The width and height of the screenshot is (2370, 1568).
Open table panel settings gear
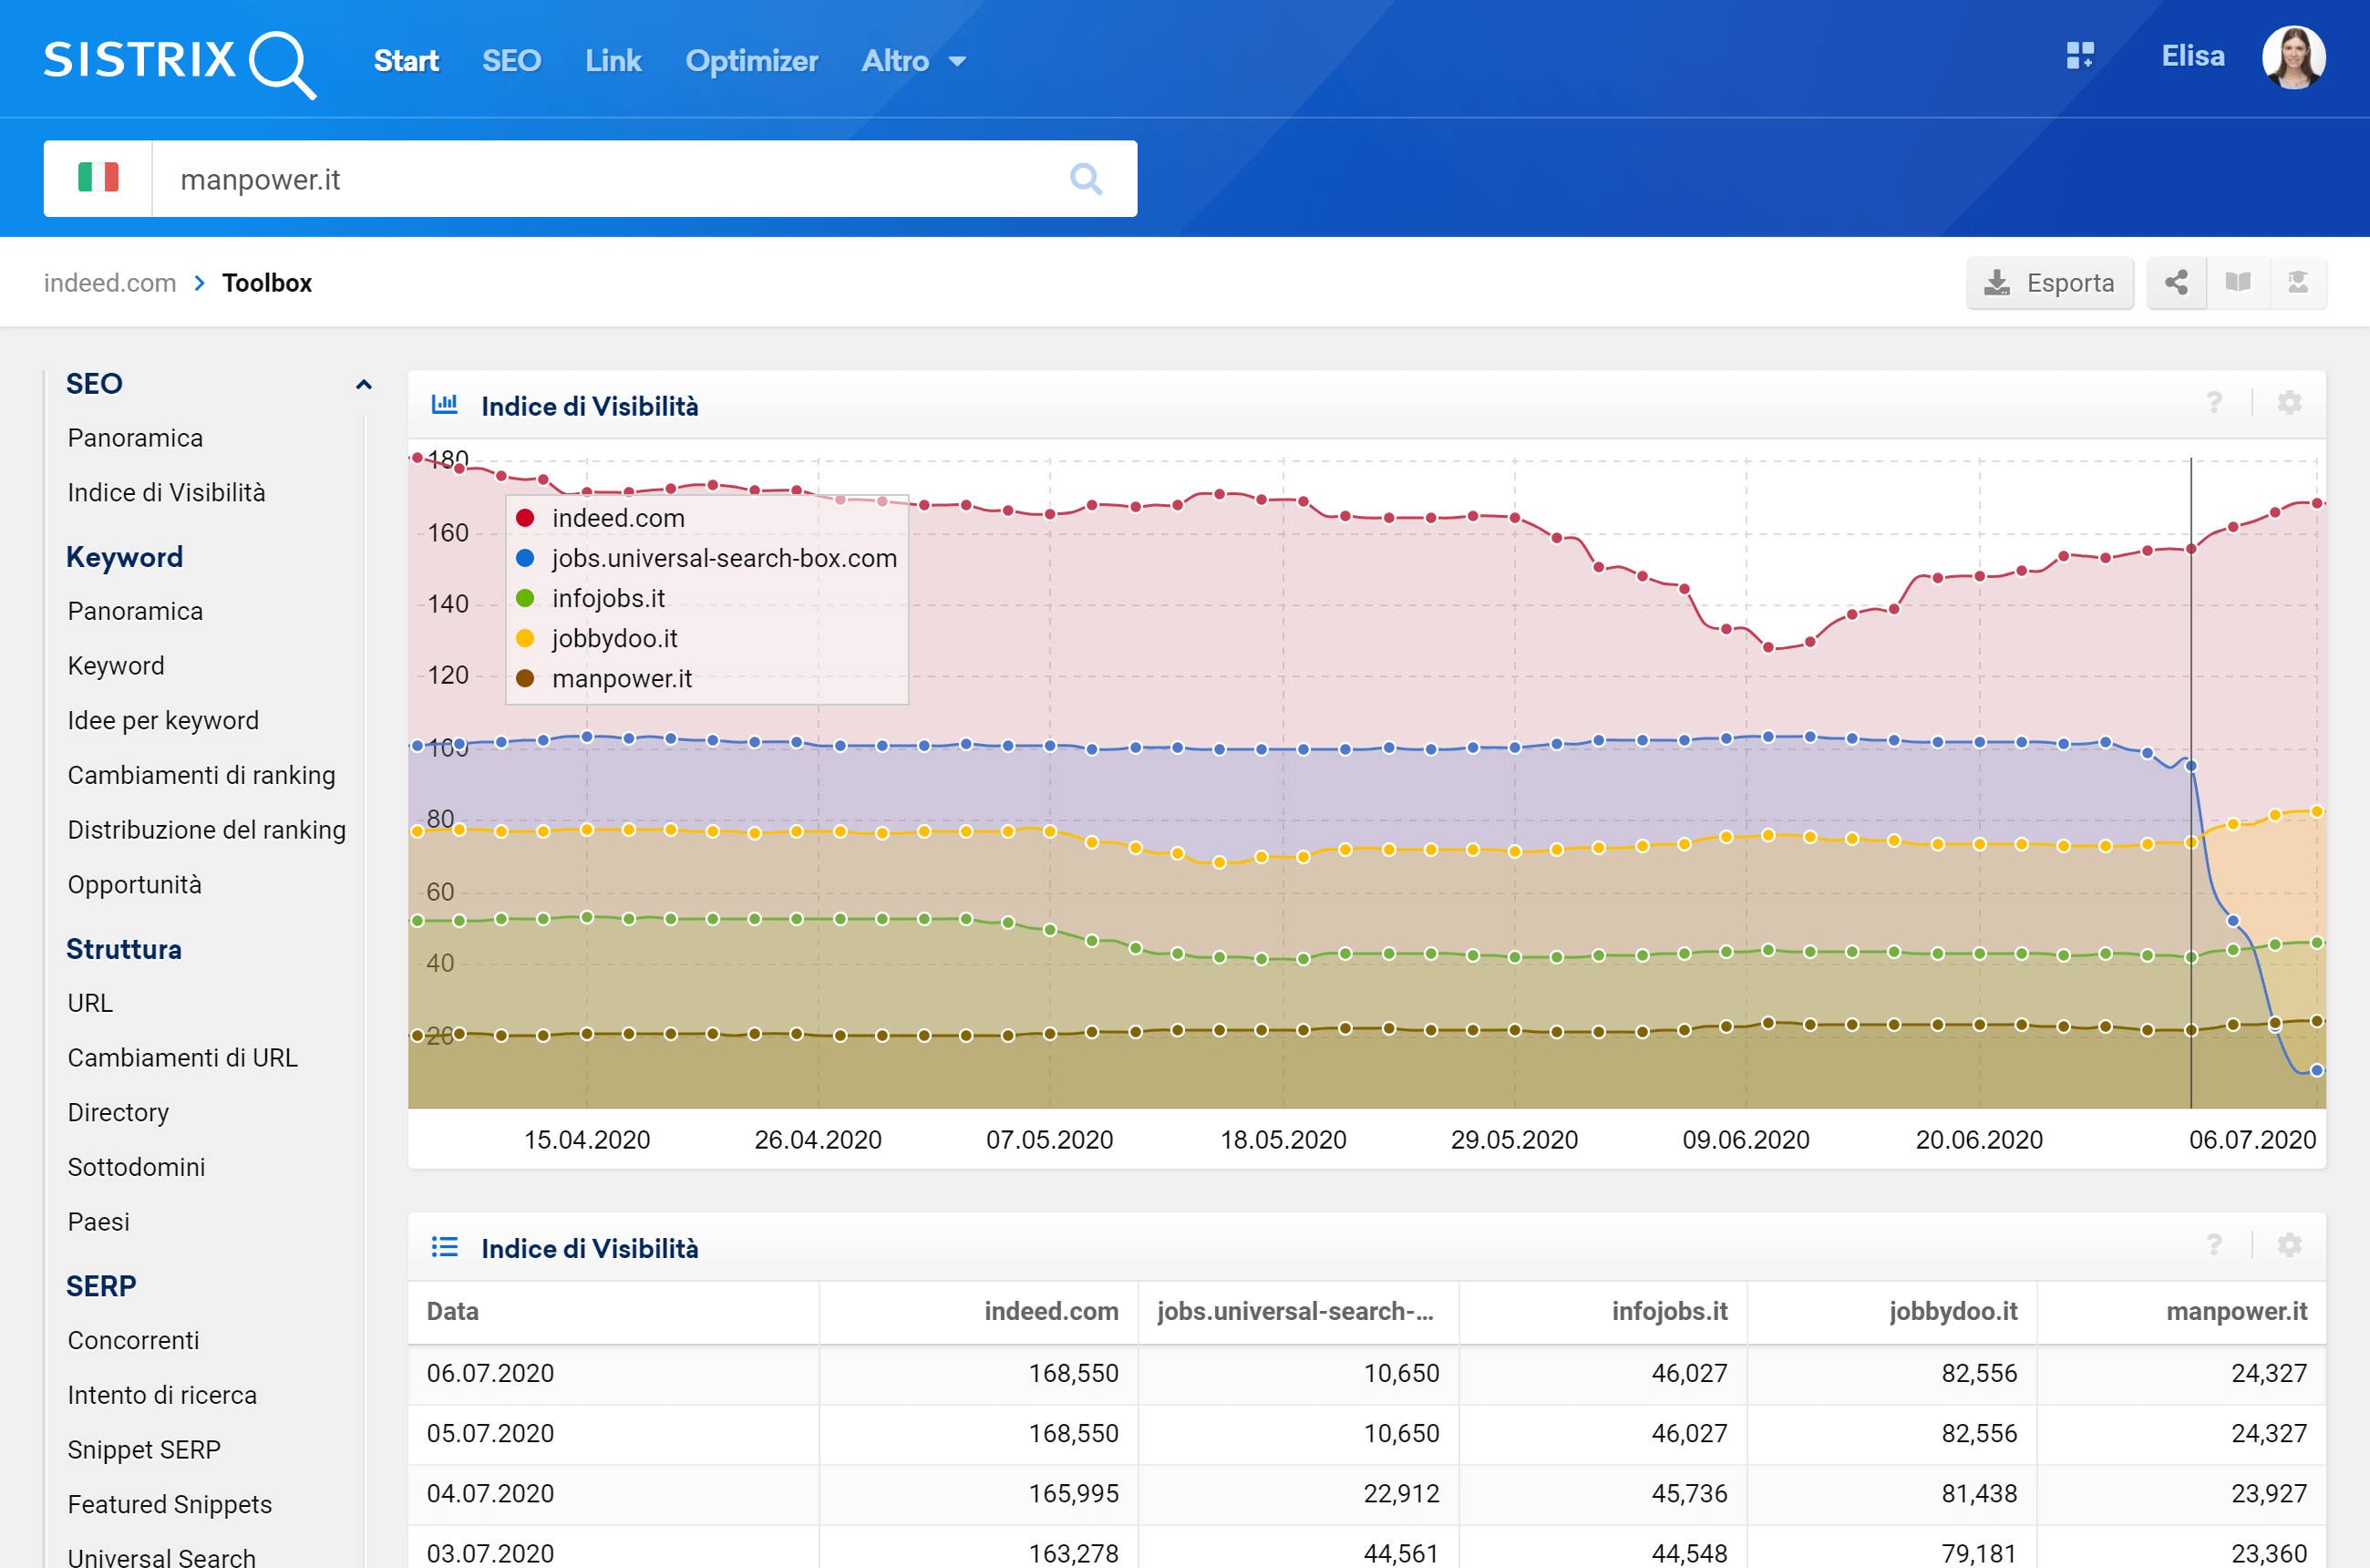pyautogui.click(x=2289, y=1245)
